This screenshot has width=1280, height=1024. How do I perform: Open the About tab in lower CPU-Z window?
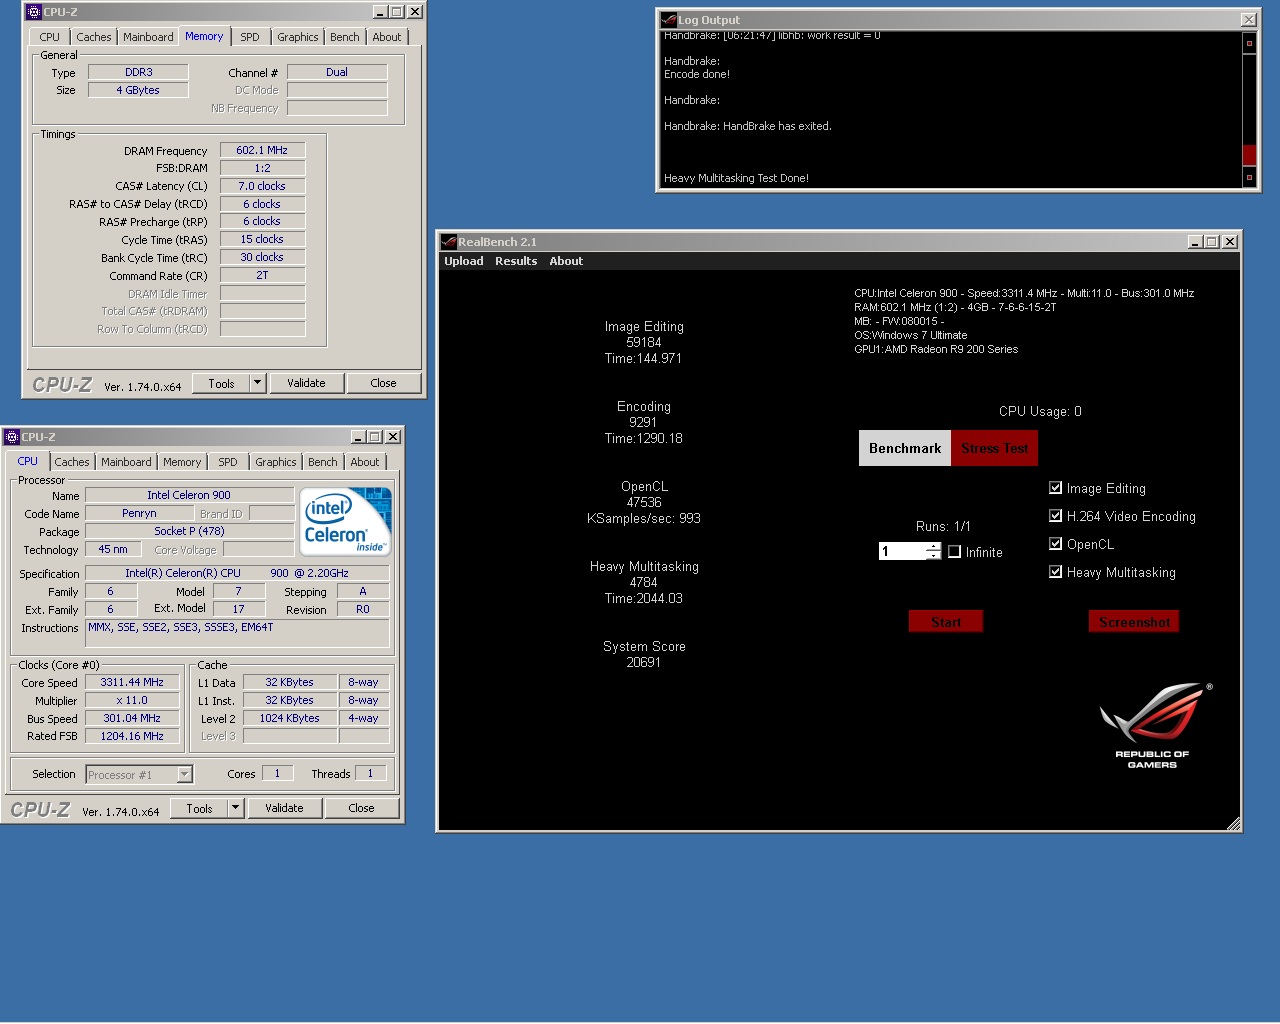point(365,462)
